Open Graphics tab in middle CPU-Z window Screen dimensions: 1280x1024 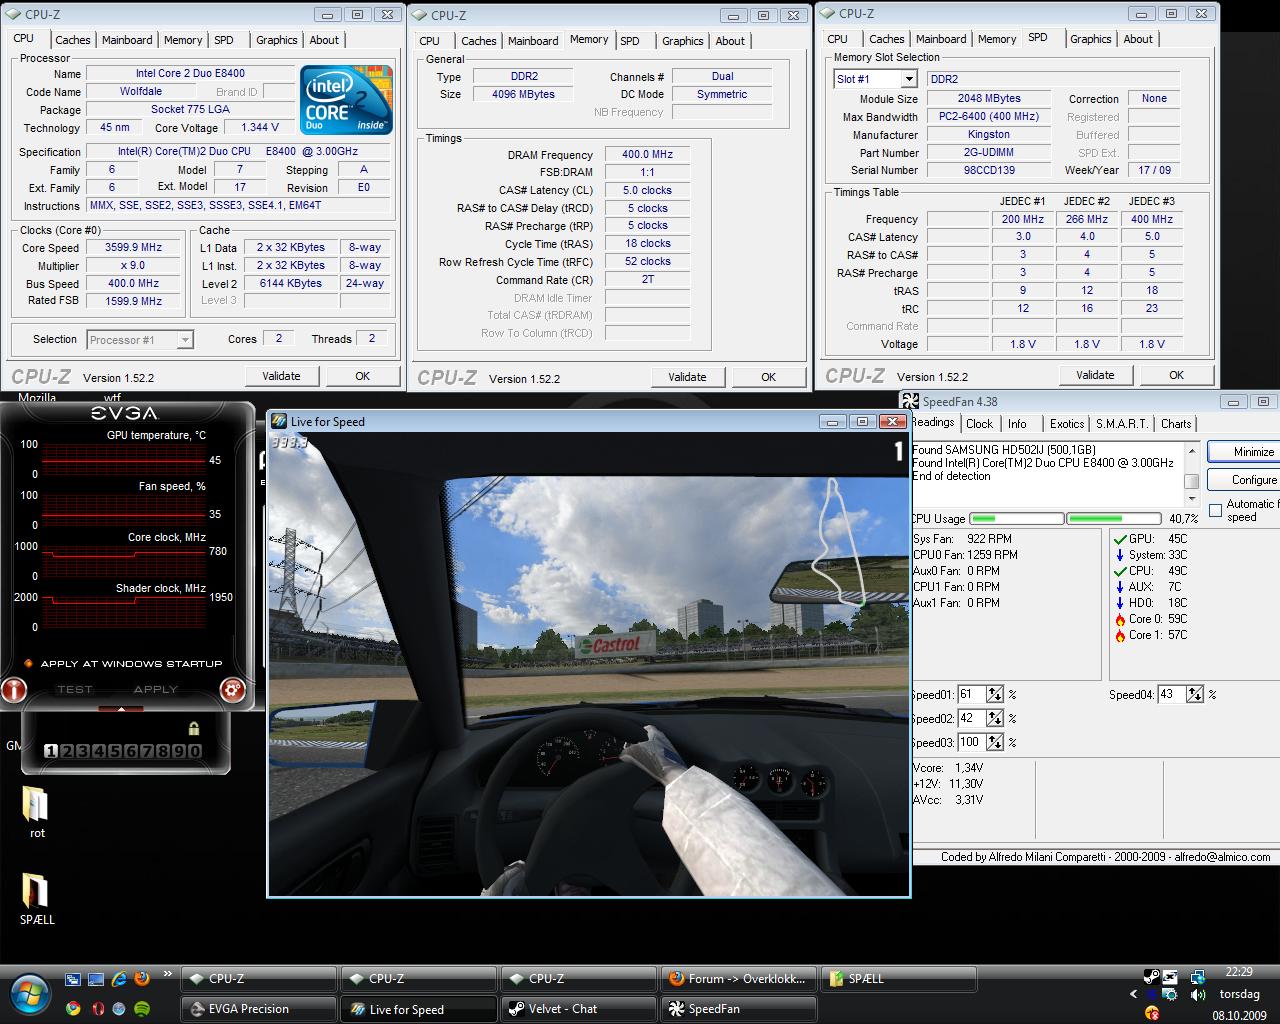click(683, 41)
